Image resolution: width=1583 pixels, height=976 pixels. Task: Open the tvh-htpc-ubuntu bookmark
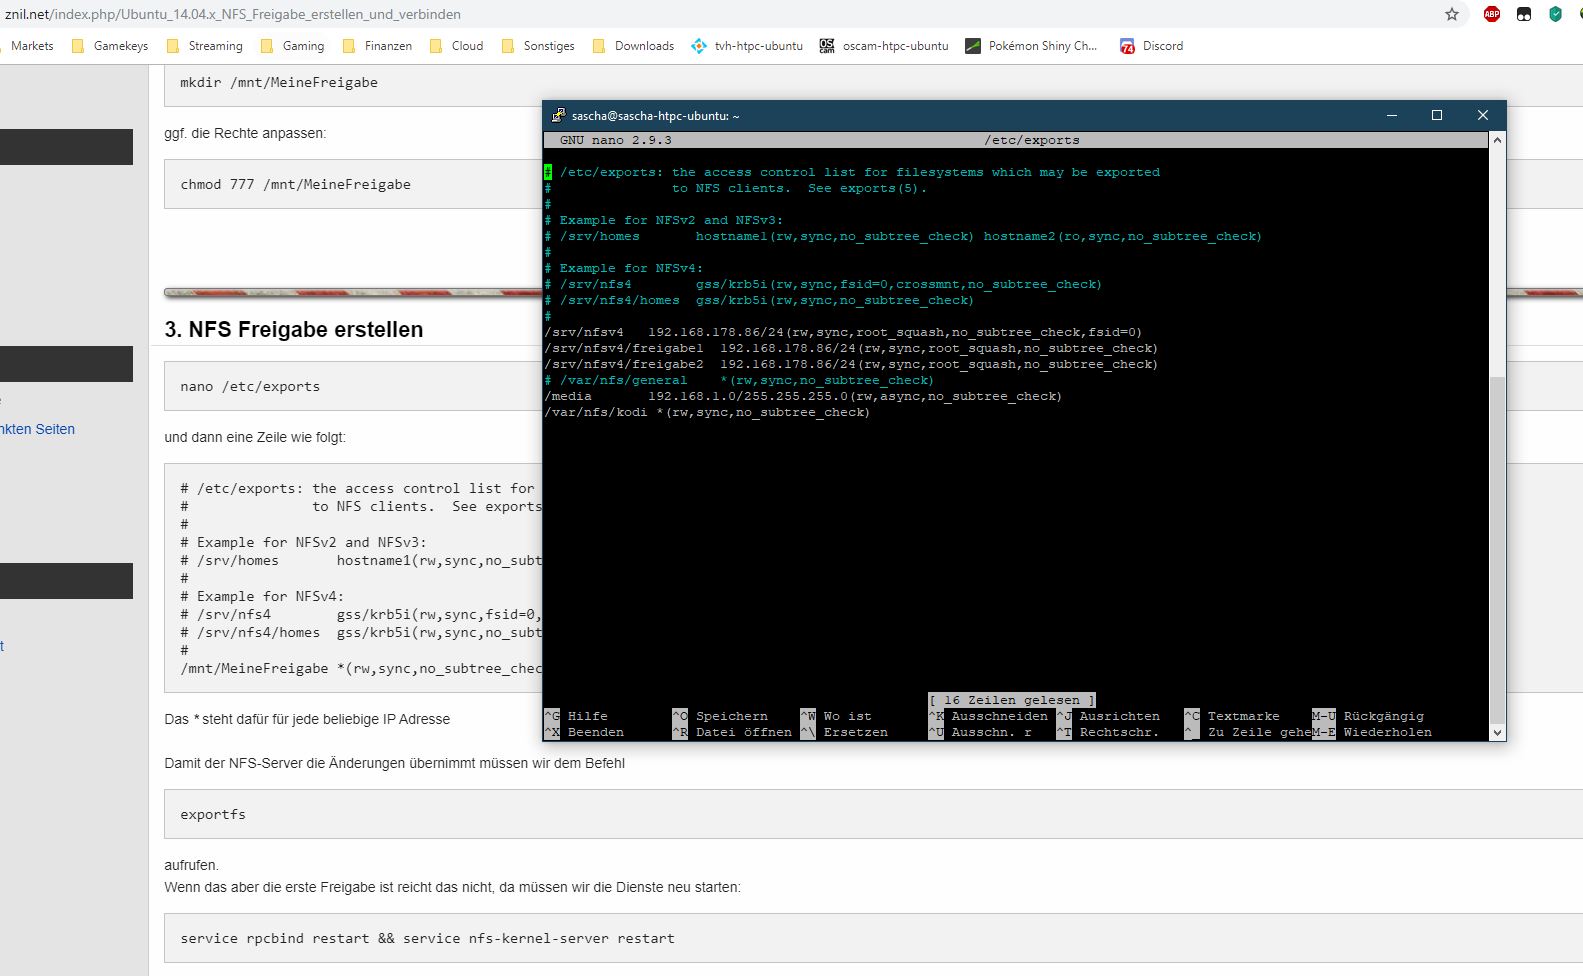[x=747, y=46]
